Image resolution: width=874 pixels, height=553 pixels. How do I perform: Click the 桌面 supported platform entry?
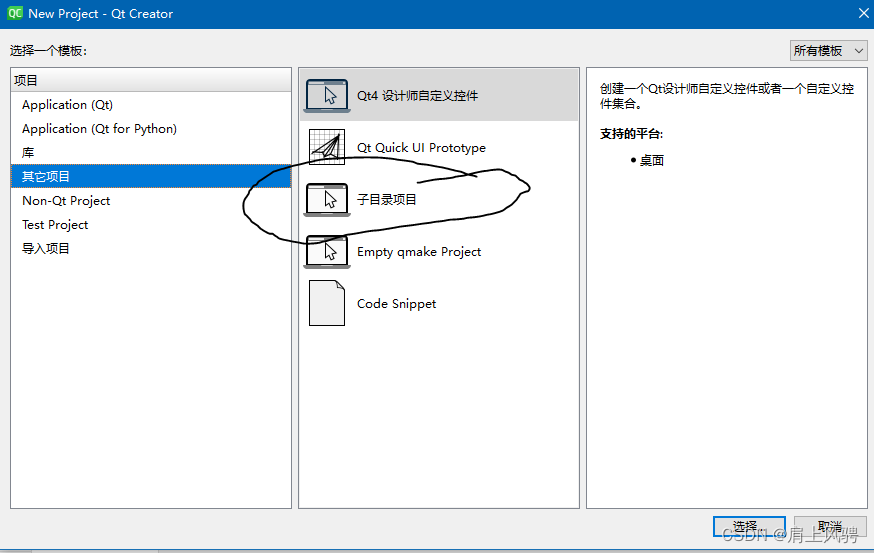tap(652, 161)
